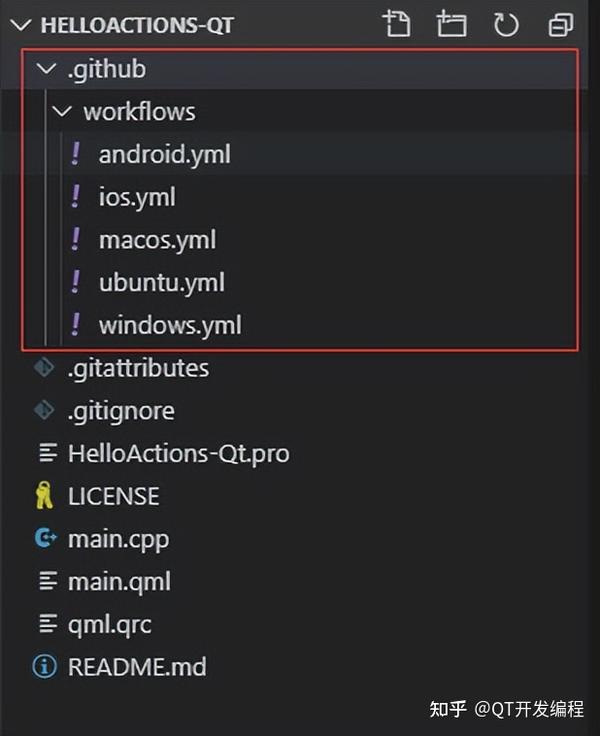The width and height of the screenshot is (600, 736).
Task: Click the YAML icon beside android.yml
Action: coord(75,154)
